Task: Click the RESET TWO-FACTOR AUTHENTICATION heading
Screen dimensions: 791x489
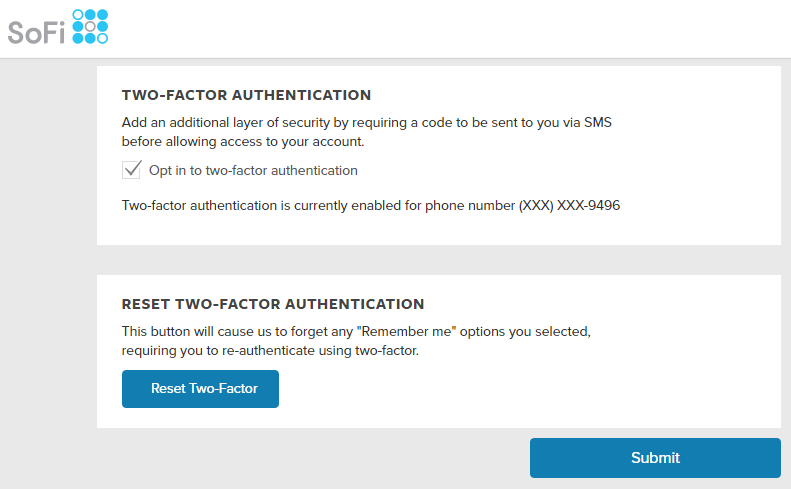Action: coord(273,304)
